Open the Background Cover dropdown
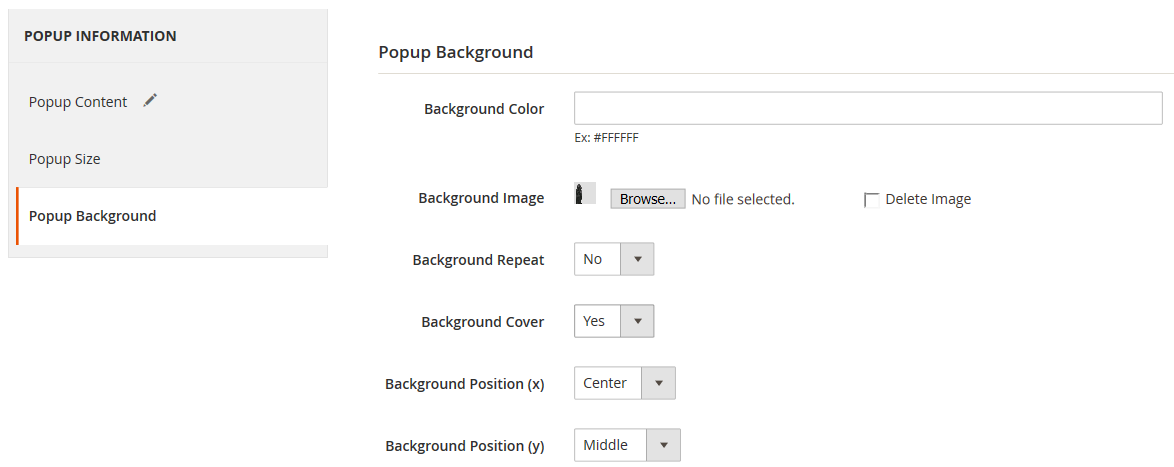Screen dimensions: 1174x467 [614, 321]
